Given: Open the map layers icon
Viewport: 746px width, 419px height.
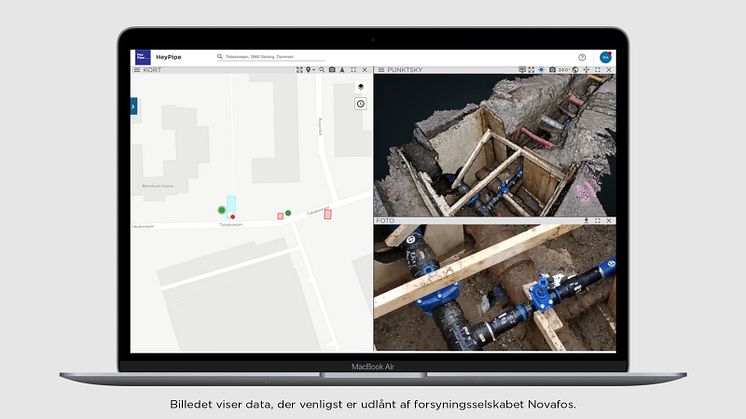Looking at the screenshot, I should (360, 88).
